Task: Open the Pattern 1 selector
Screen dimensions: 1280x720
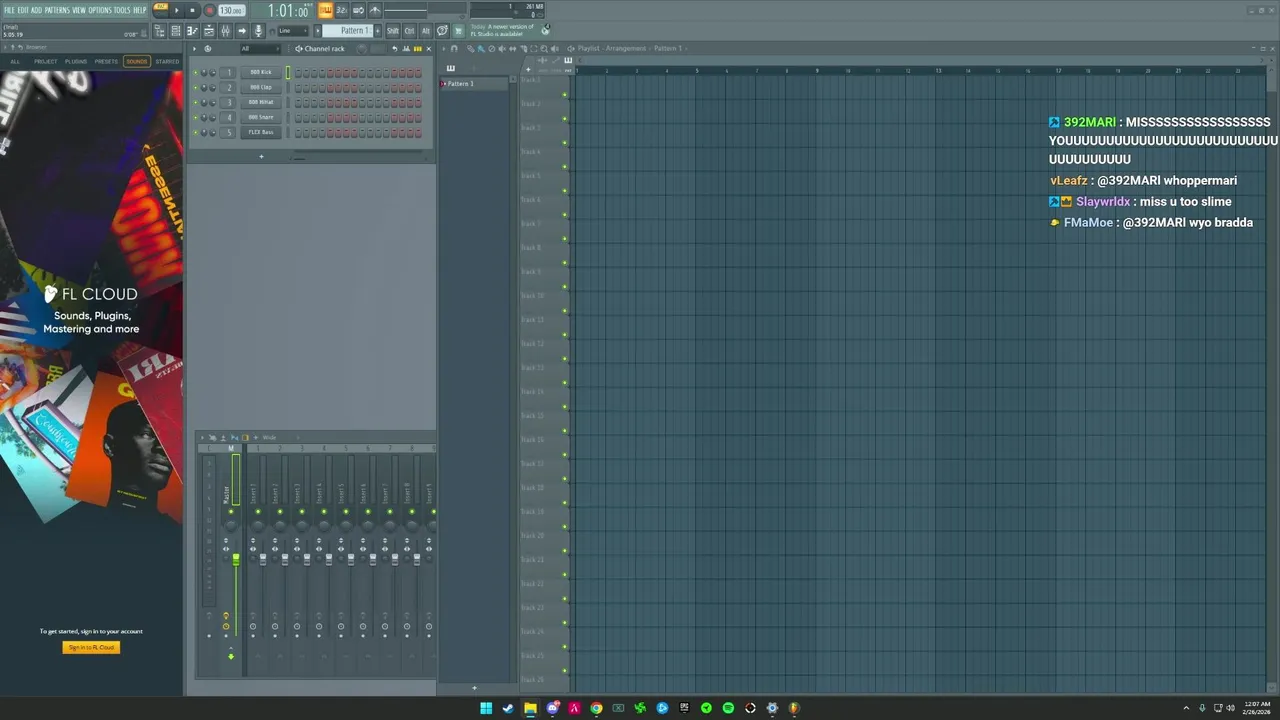Action: pos(347,31)
